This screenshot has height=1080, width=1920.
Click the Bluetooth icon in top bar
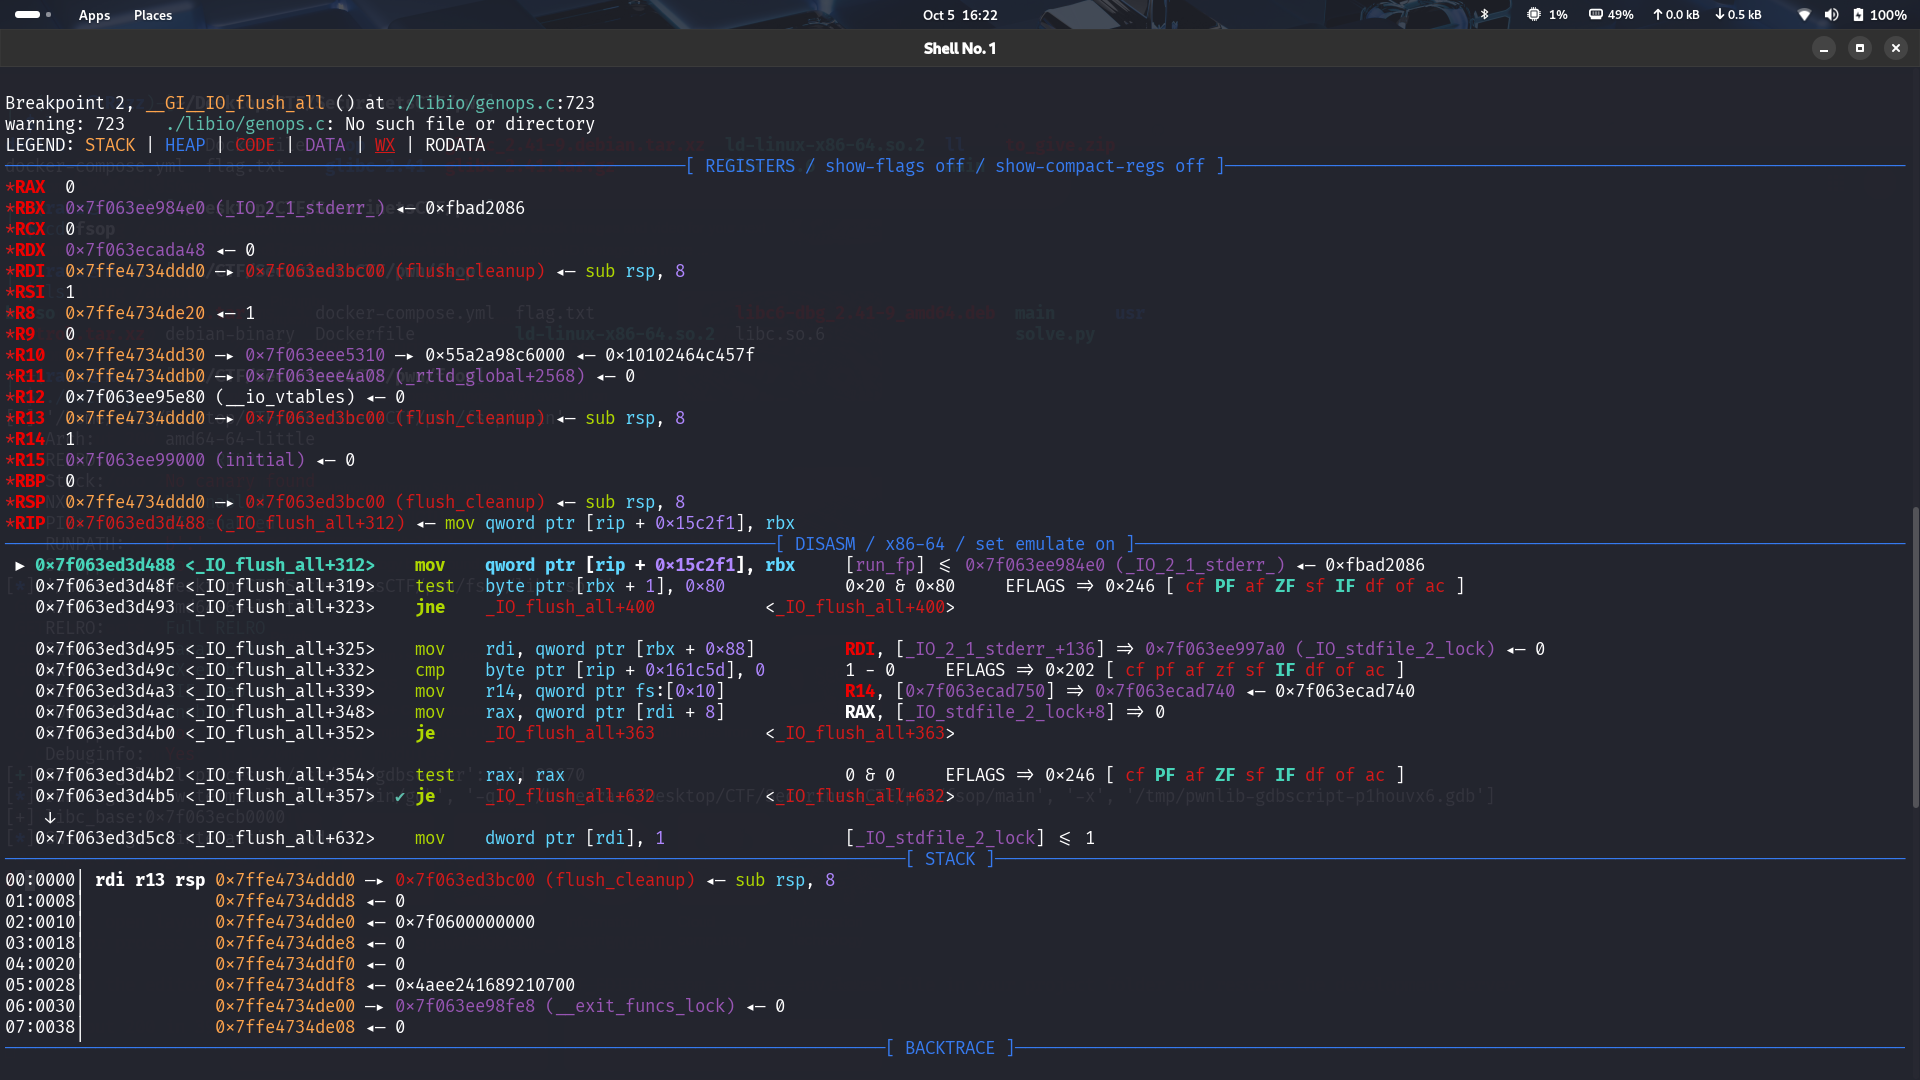click(x=1484, y=15)
